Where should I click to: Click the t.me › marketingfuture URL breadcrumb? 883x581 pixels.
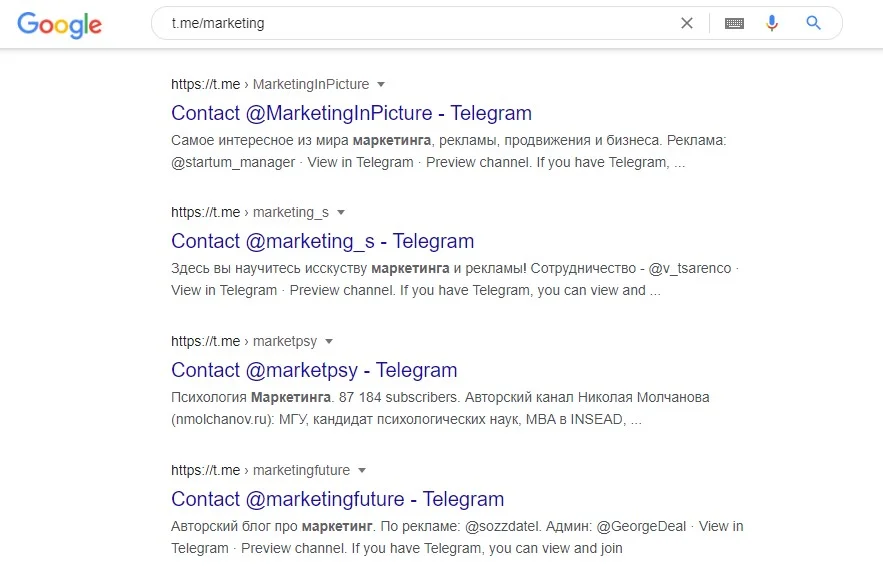coord(260,470)
